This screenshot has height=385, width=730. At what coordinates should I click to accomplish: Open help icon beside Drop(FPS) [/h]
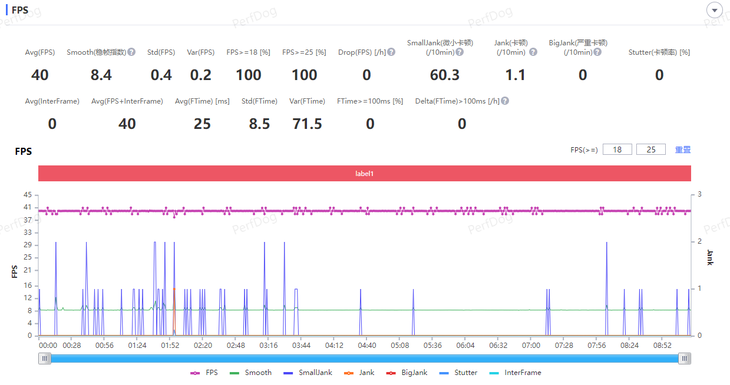tap(391, 52)
